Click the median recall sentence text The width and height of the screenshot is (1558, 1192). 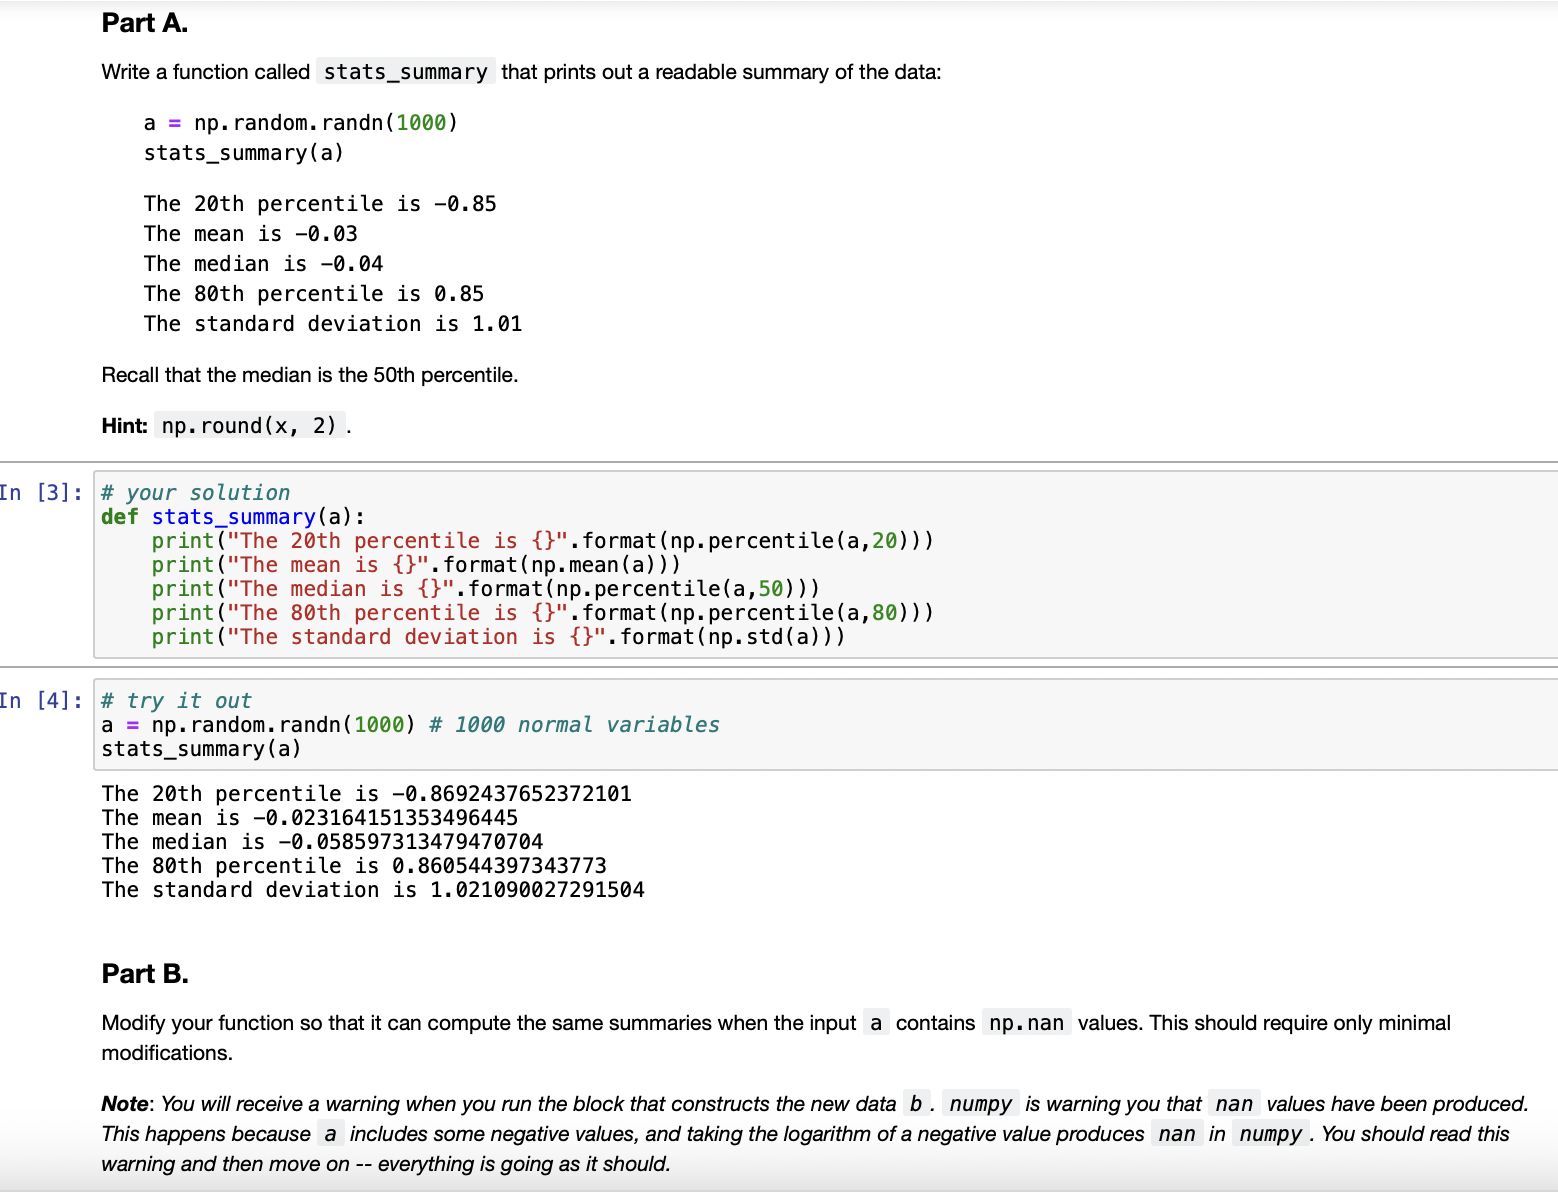point(308,374)
